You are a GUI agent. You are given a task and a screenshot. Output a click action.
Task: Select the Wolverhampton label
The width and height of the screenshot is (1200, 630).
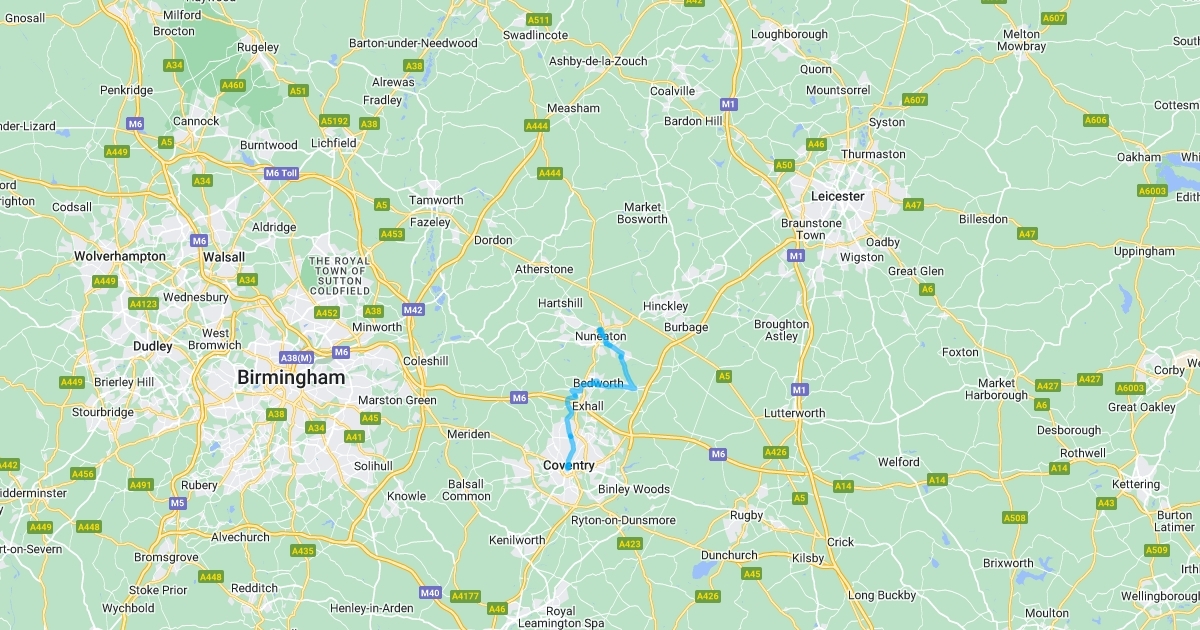[120, 256]
